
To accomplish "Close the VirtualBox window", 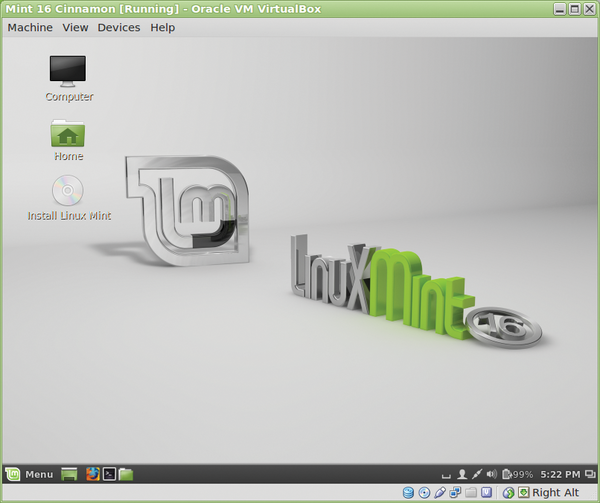I will 589,9.
